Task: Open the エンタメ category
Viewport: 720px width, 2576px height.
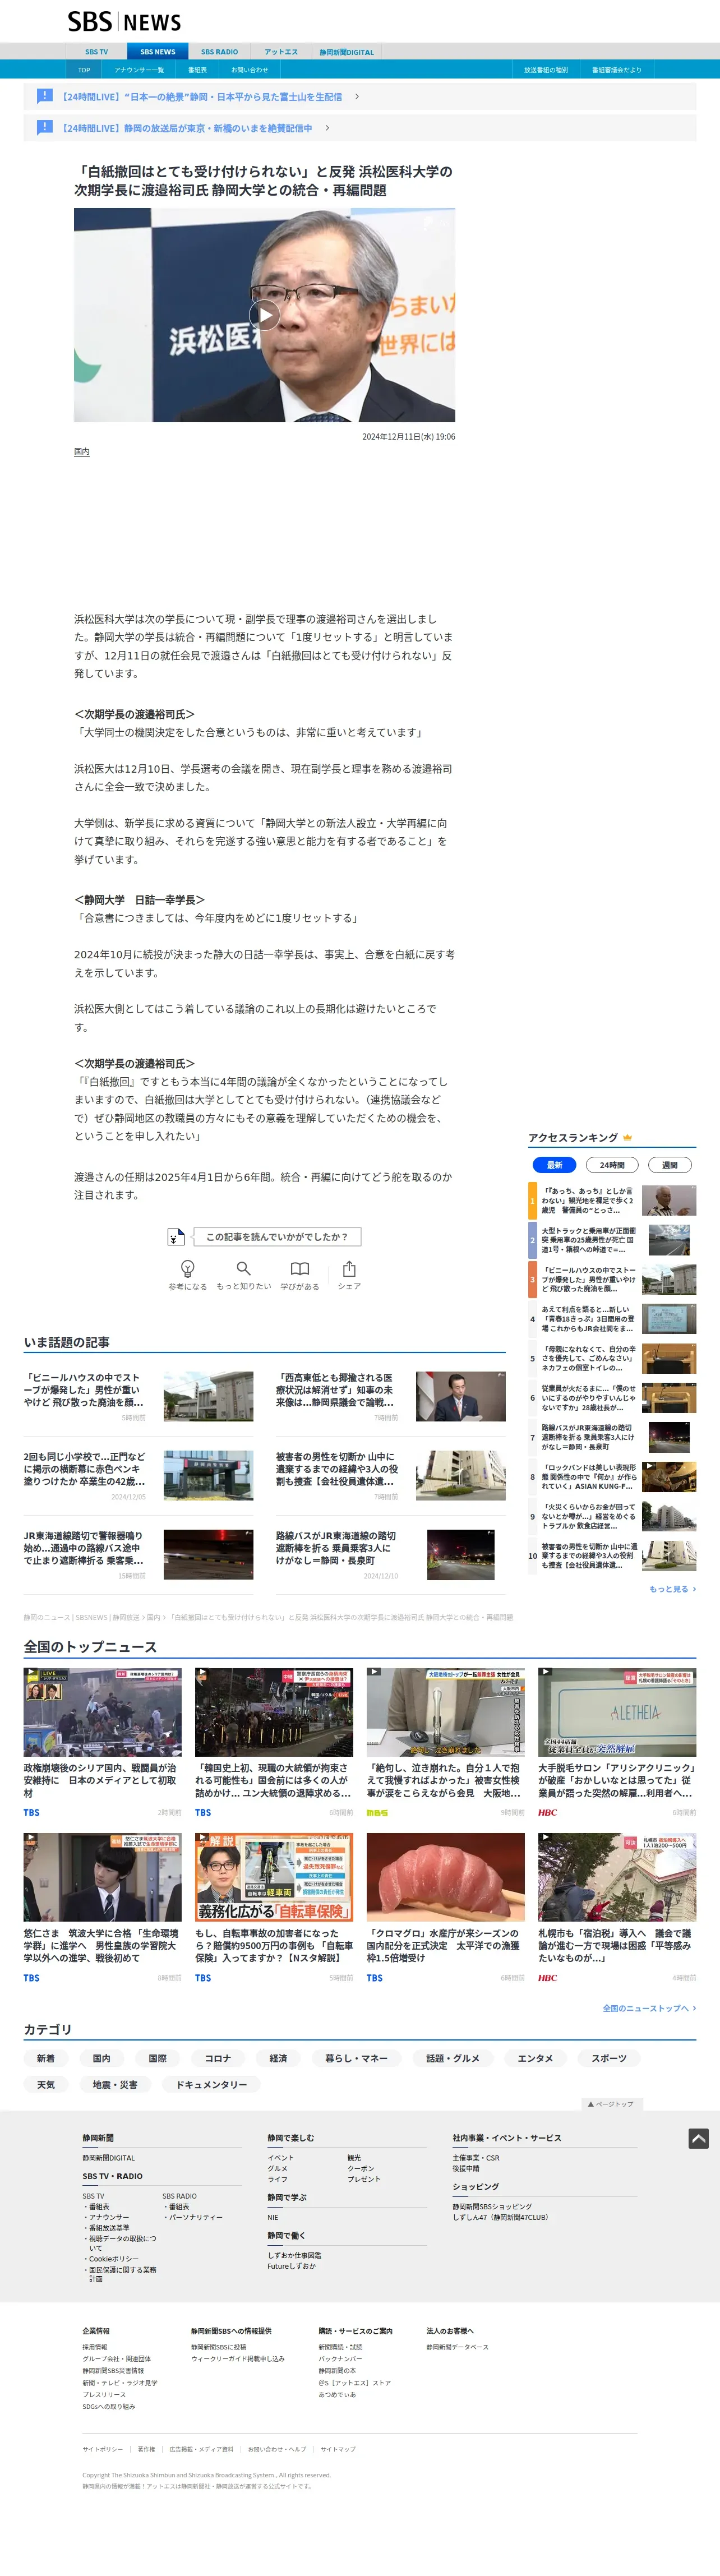Action: click(535, 2058)
